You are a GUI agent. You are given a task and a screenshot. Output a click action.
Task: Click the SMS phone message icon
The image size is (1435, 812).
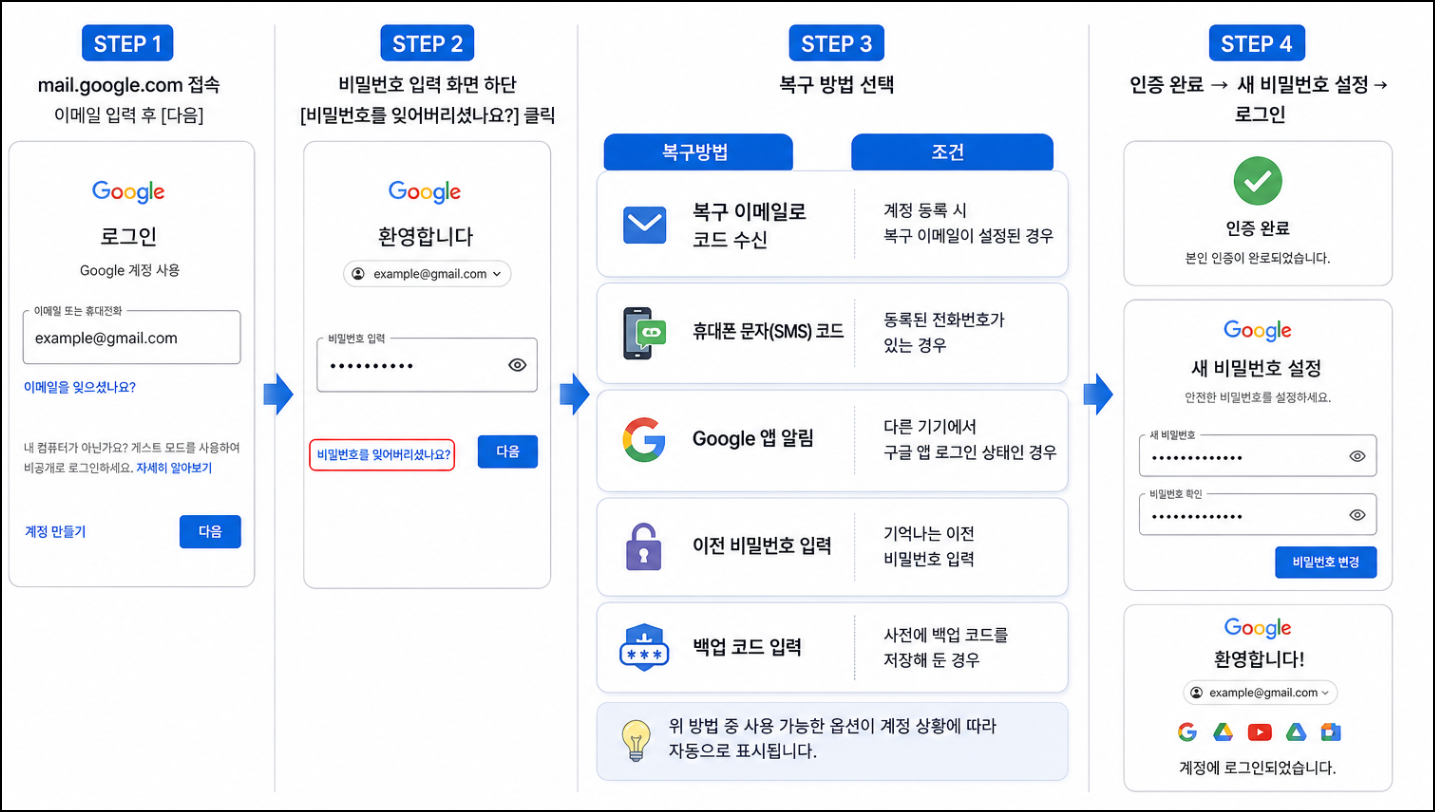click(x=644, y=333)
